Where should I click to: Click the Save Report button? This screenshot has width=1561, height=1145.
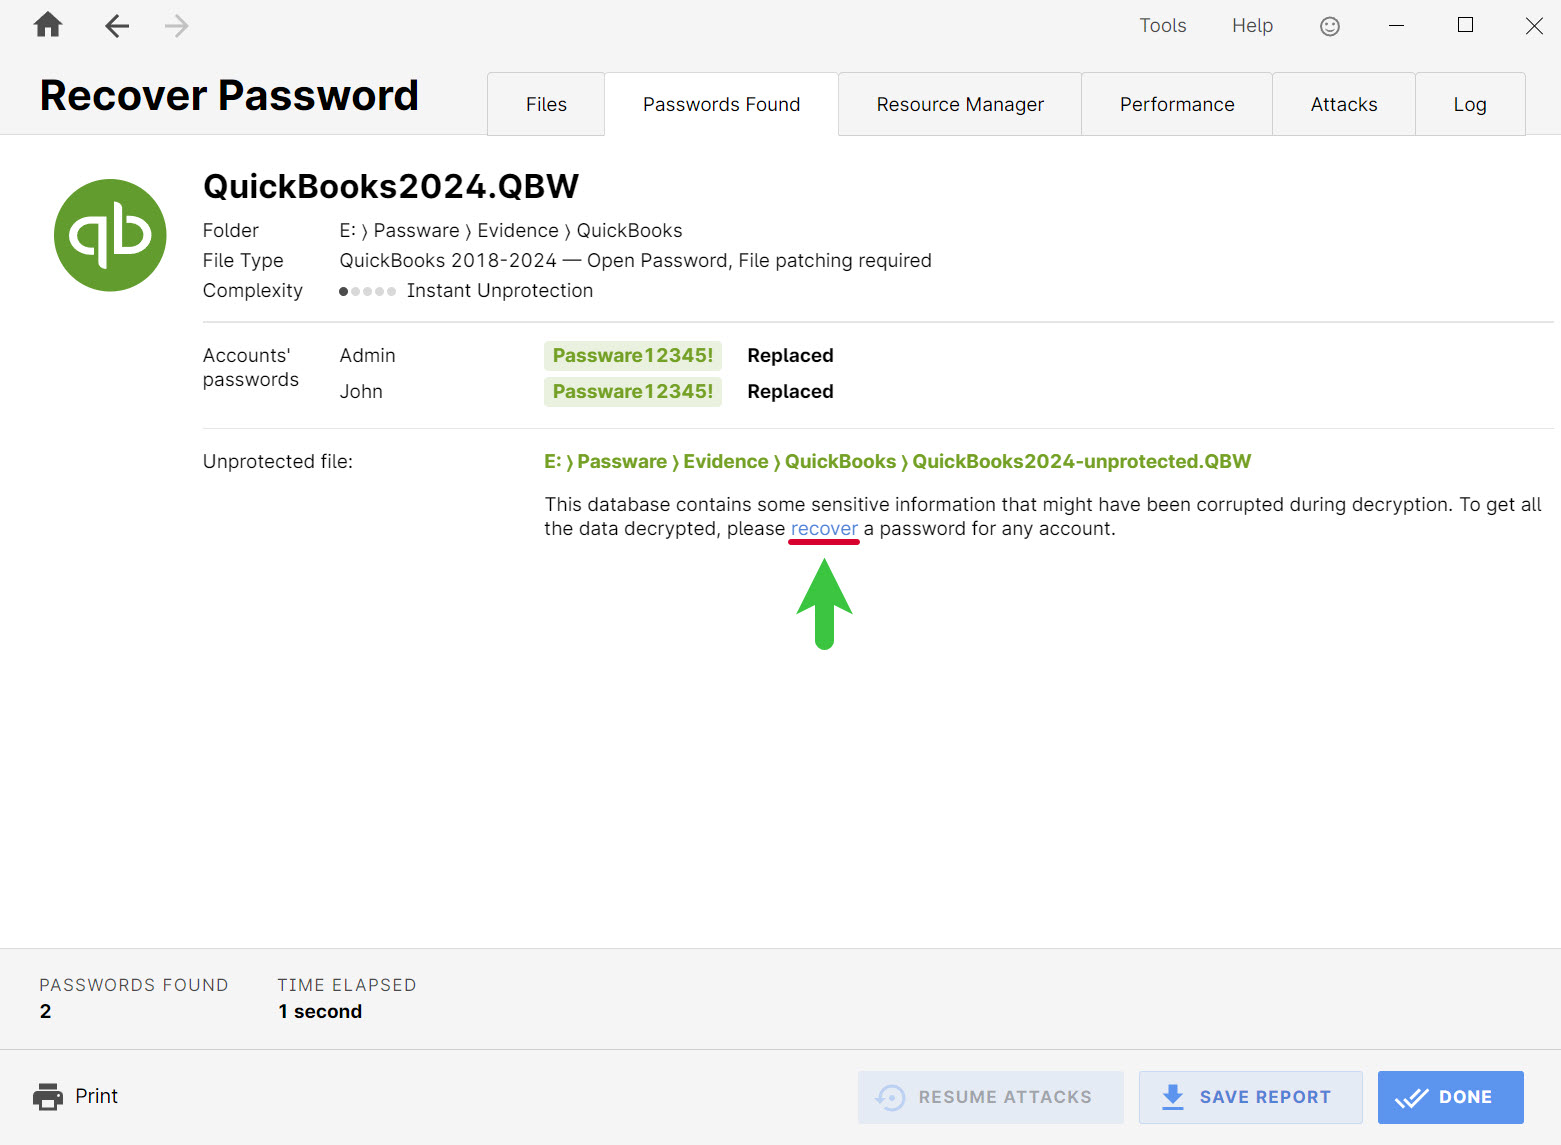pyautogui.click(x=1251, y=1097)
